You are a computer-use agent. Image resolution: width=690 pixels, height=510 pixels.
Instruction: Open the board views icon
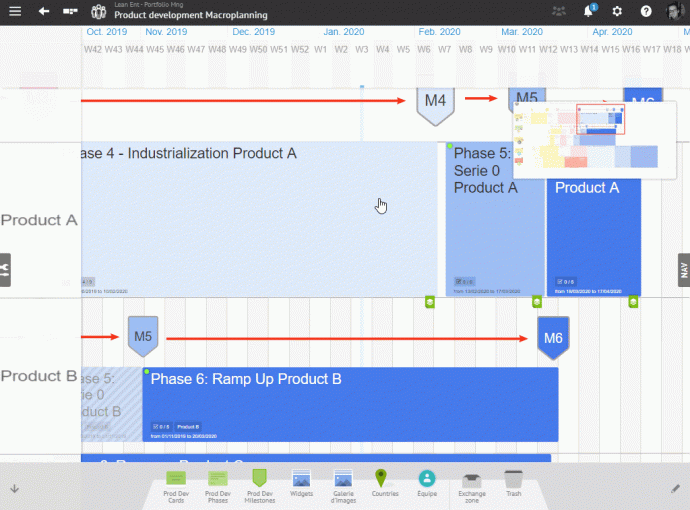tap(70, 11)
